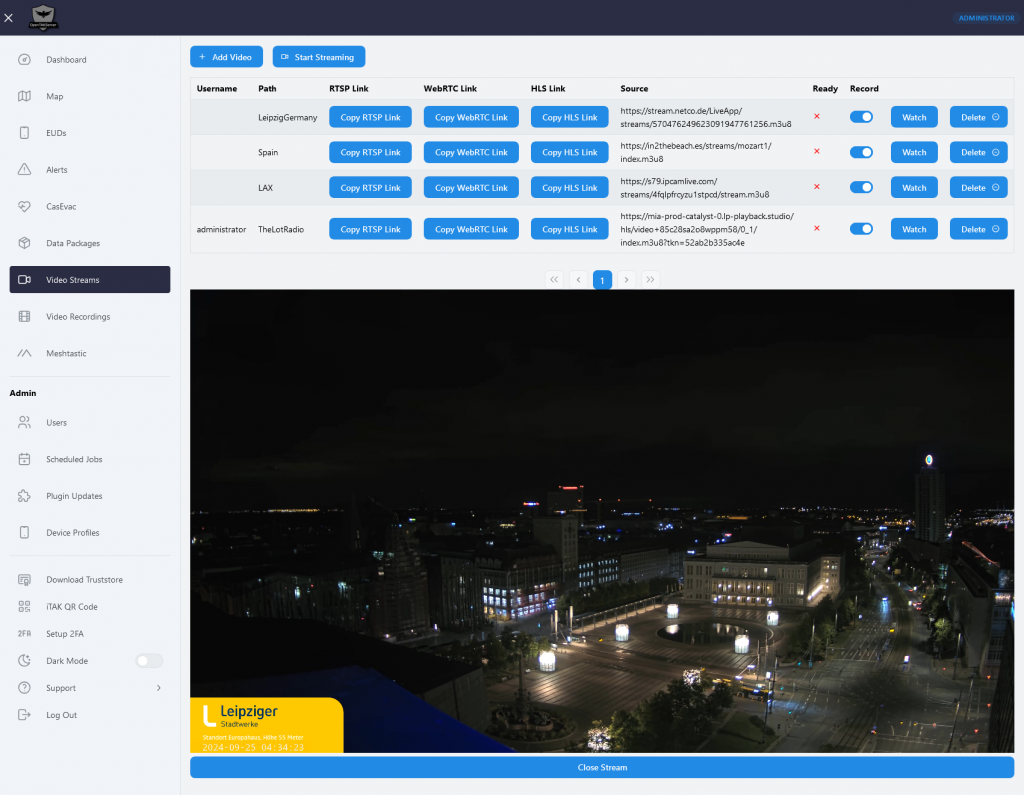The image size is (1024, 795).
Task: Open the Alerts warning triangle icon
Action: (24, 169)
